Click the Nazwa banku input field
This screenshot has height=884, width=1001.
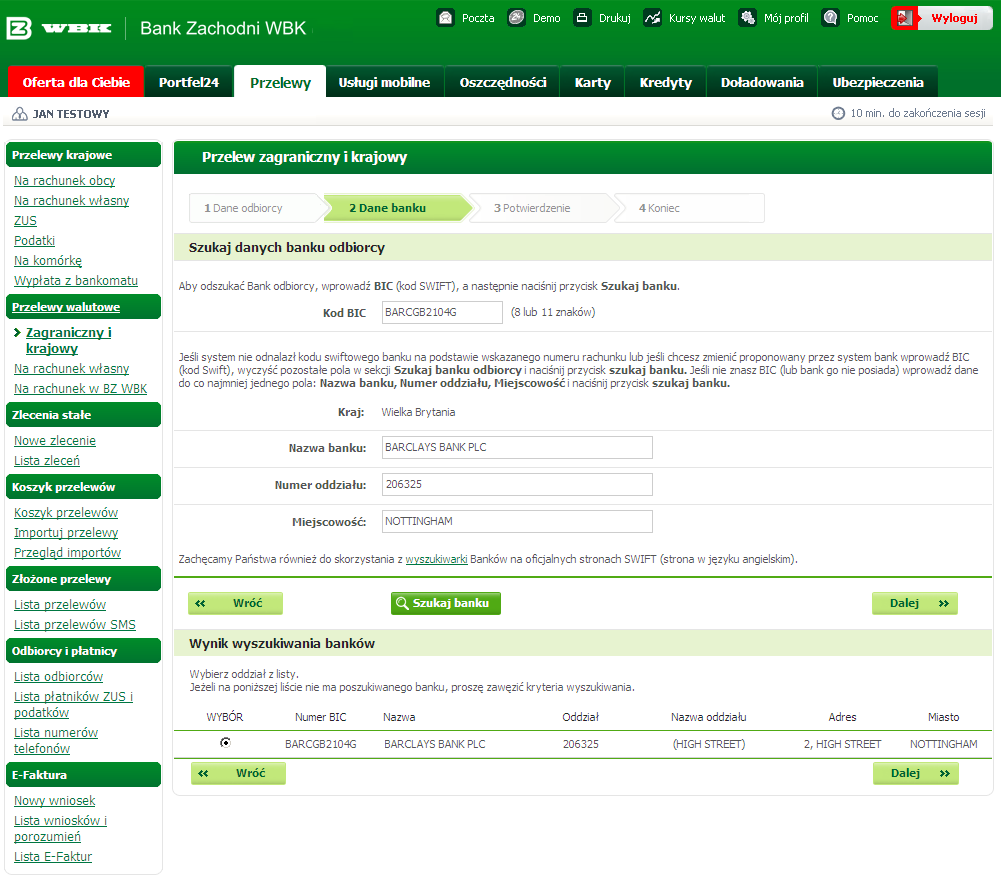tap(517, 447)
